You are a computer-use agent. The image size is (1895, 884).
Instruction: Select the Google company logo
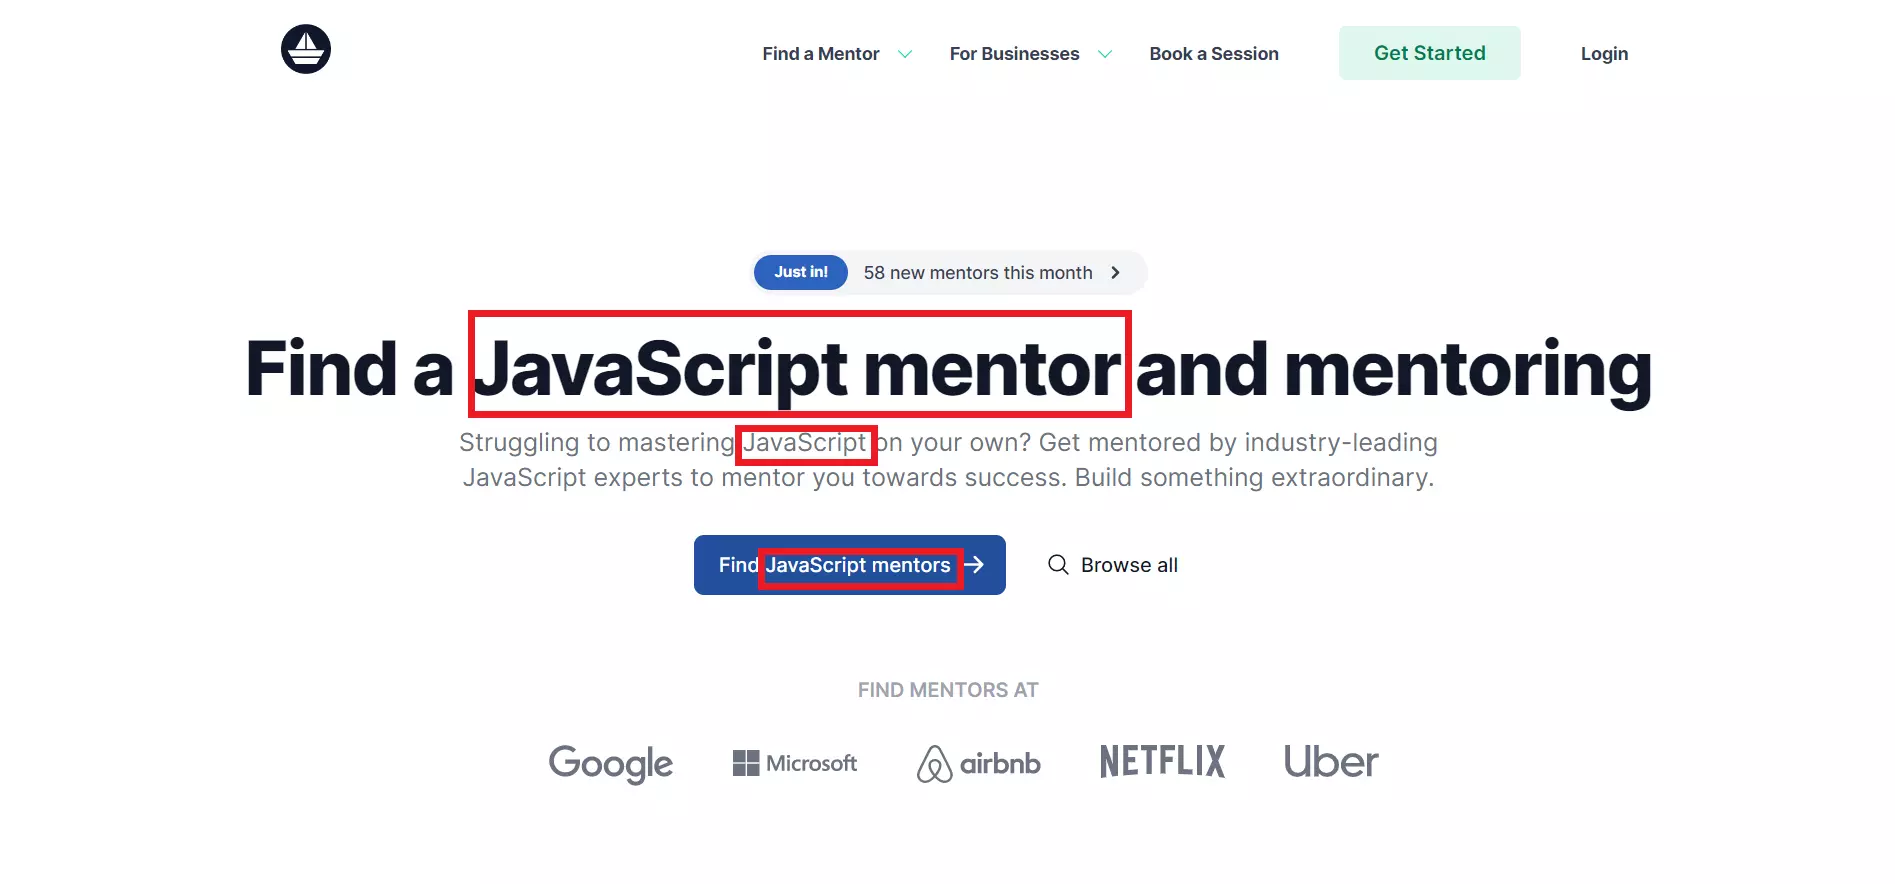point(610,763)
